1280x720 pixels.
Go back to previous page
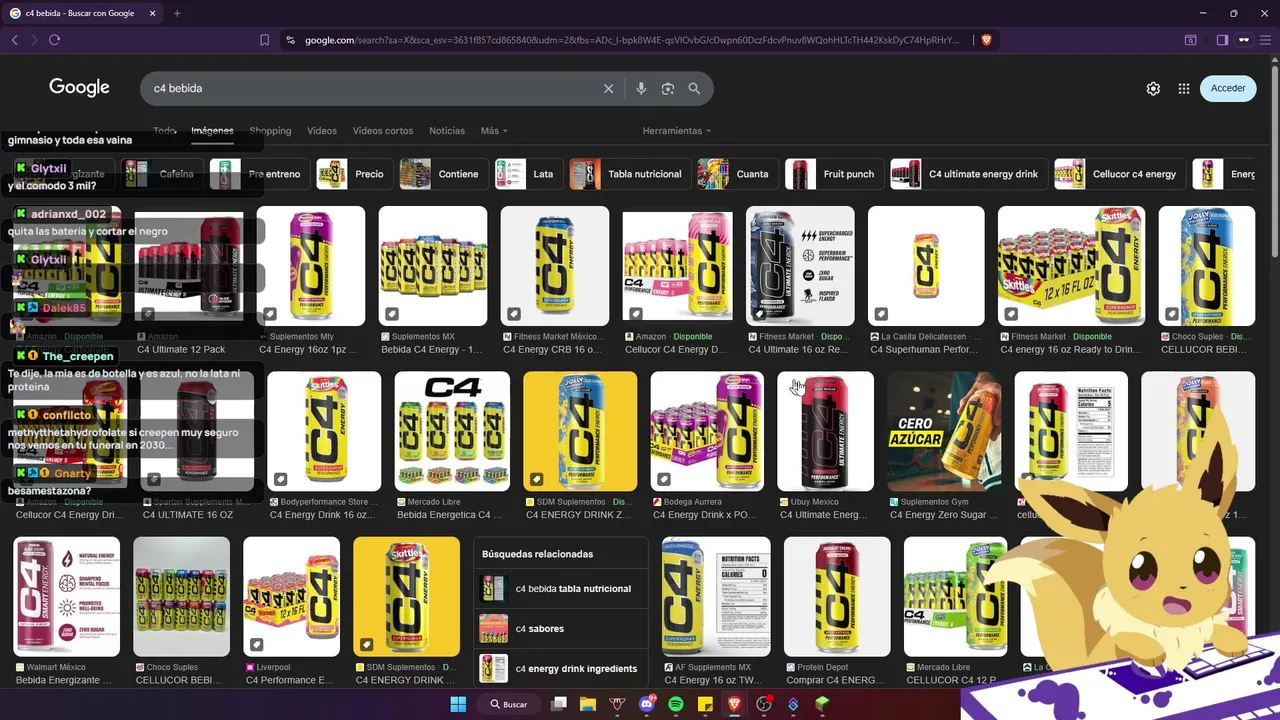coord(14,40)
